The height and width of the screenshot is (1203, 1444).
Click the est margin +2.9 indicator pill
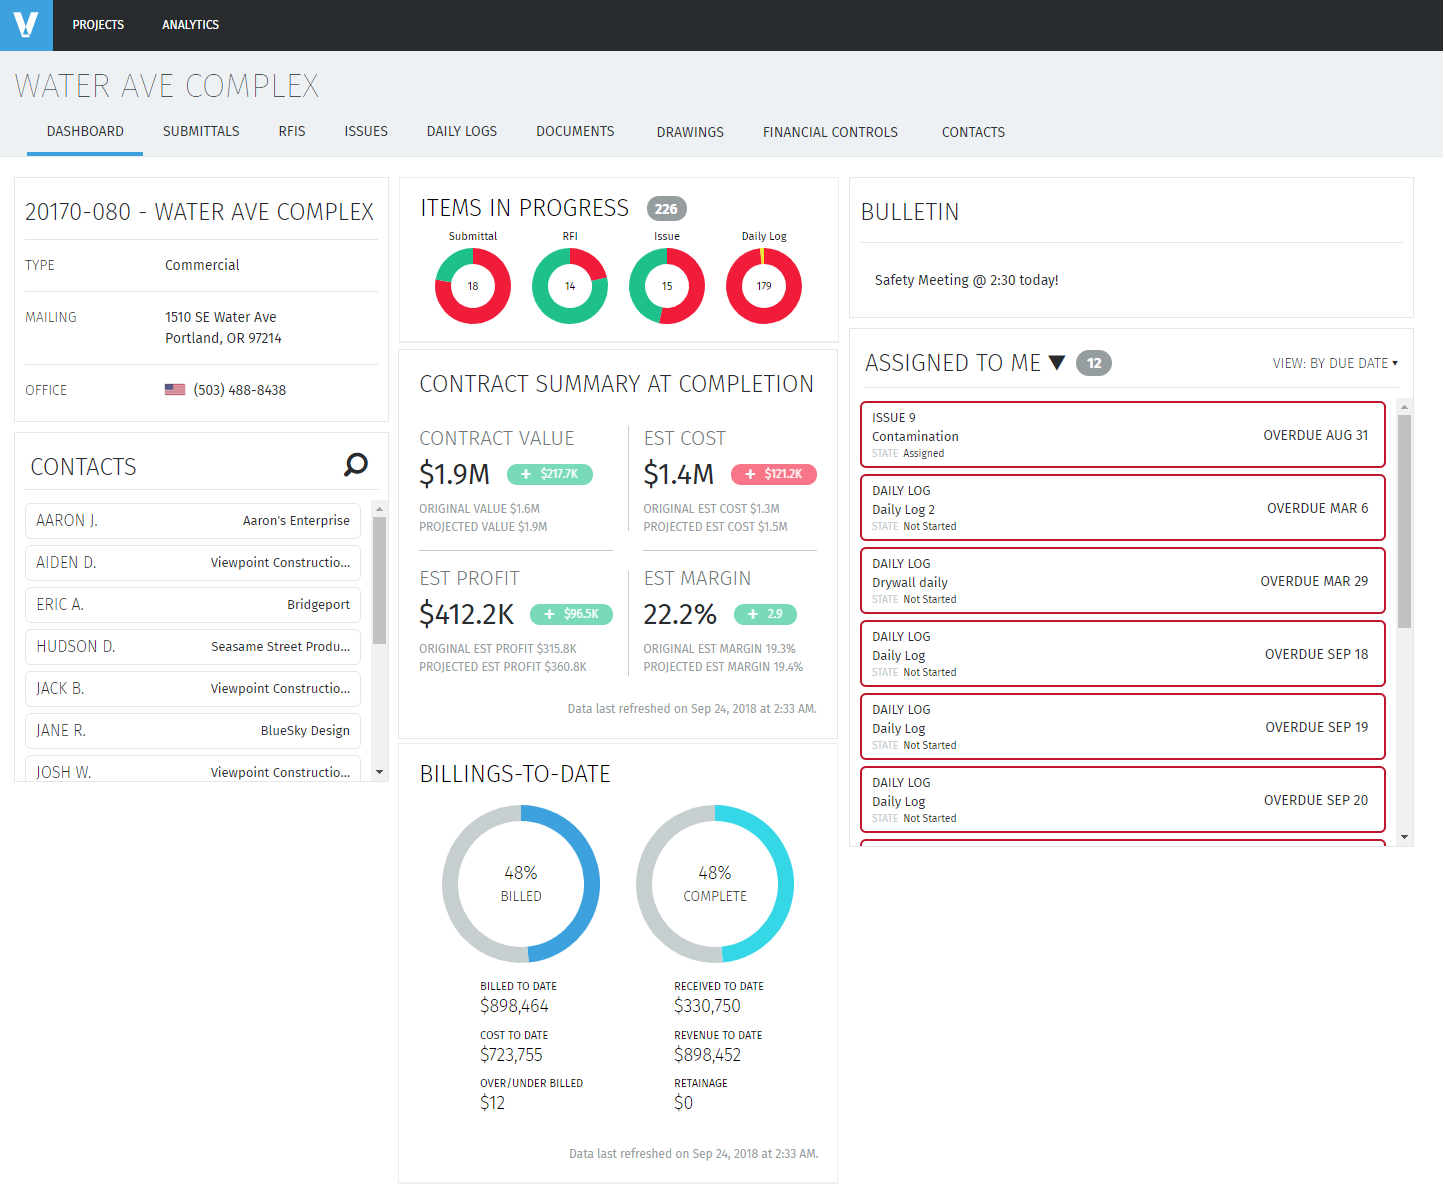[x=765, y=614]
